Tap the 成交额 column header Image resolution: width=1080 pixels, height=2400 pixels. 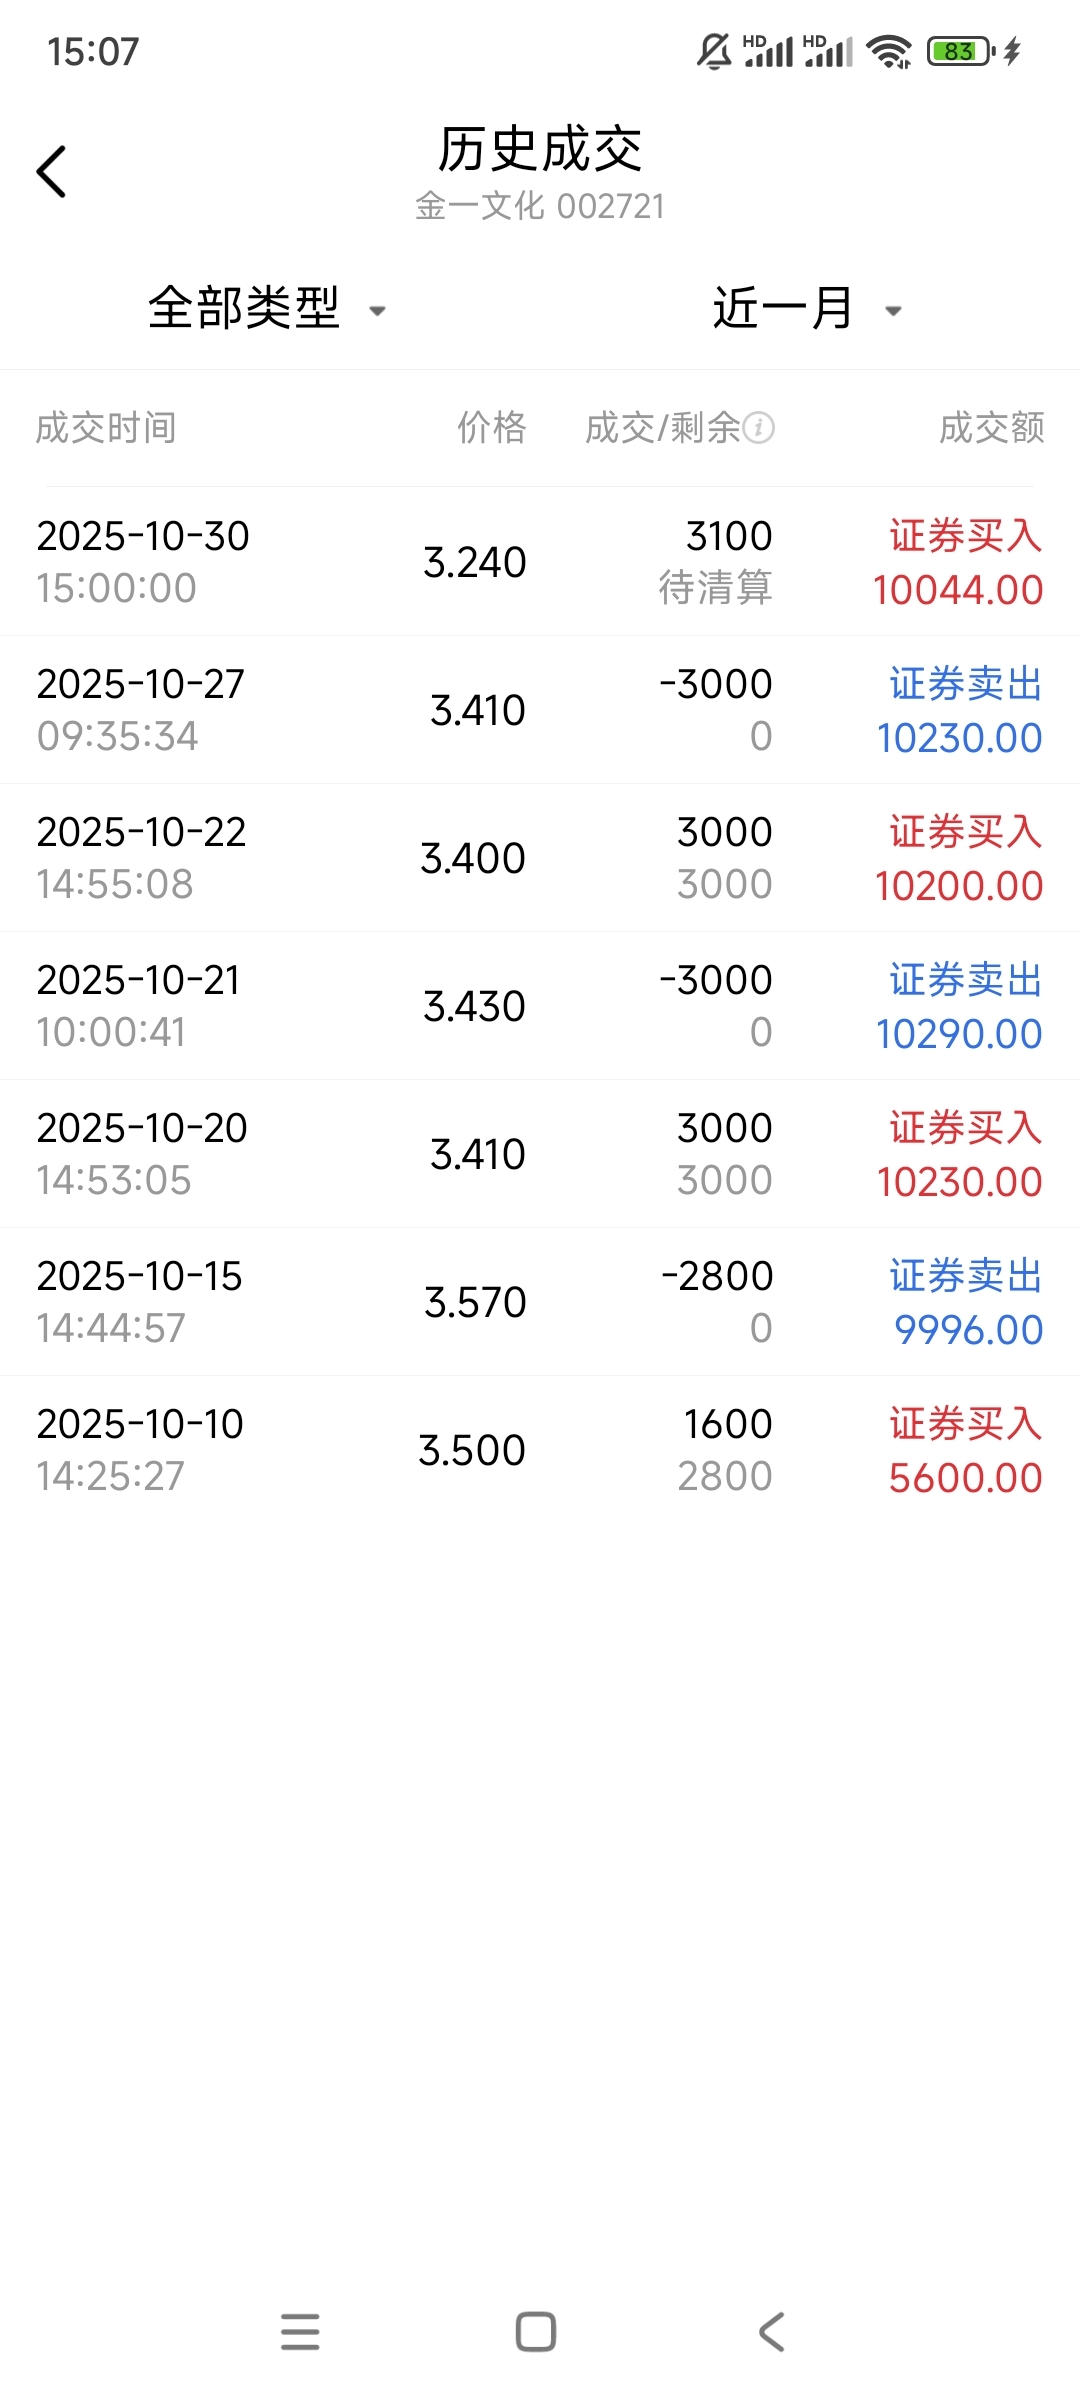991,428
